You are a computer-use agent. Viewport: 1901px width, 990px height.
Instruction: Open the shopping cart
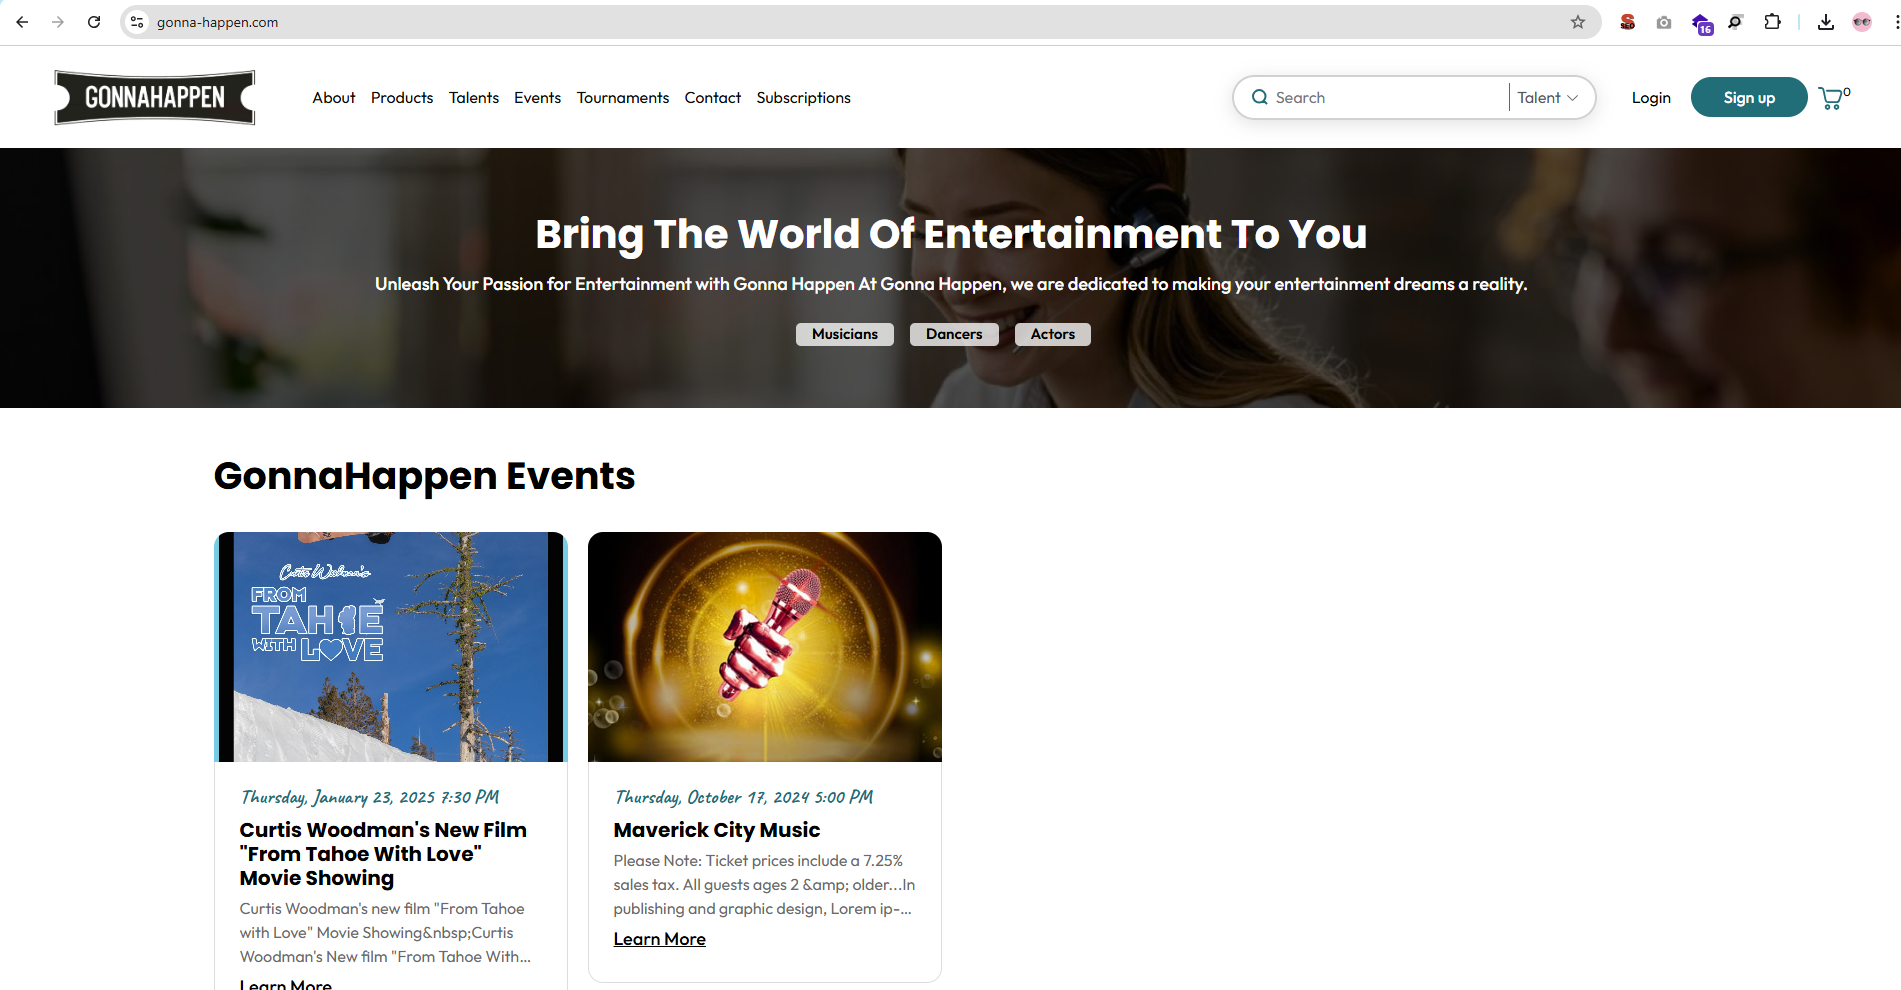coord(1833,98)
